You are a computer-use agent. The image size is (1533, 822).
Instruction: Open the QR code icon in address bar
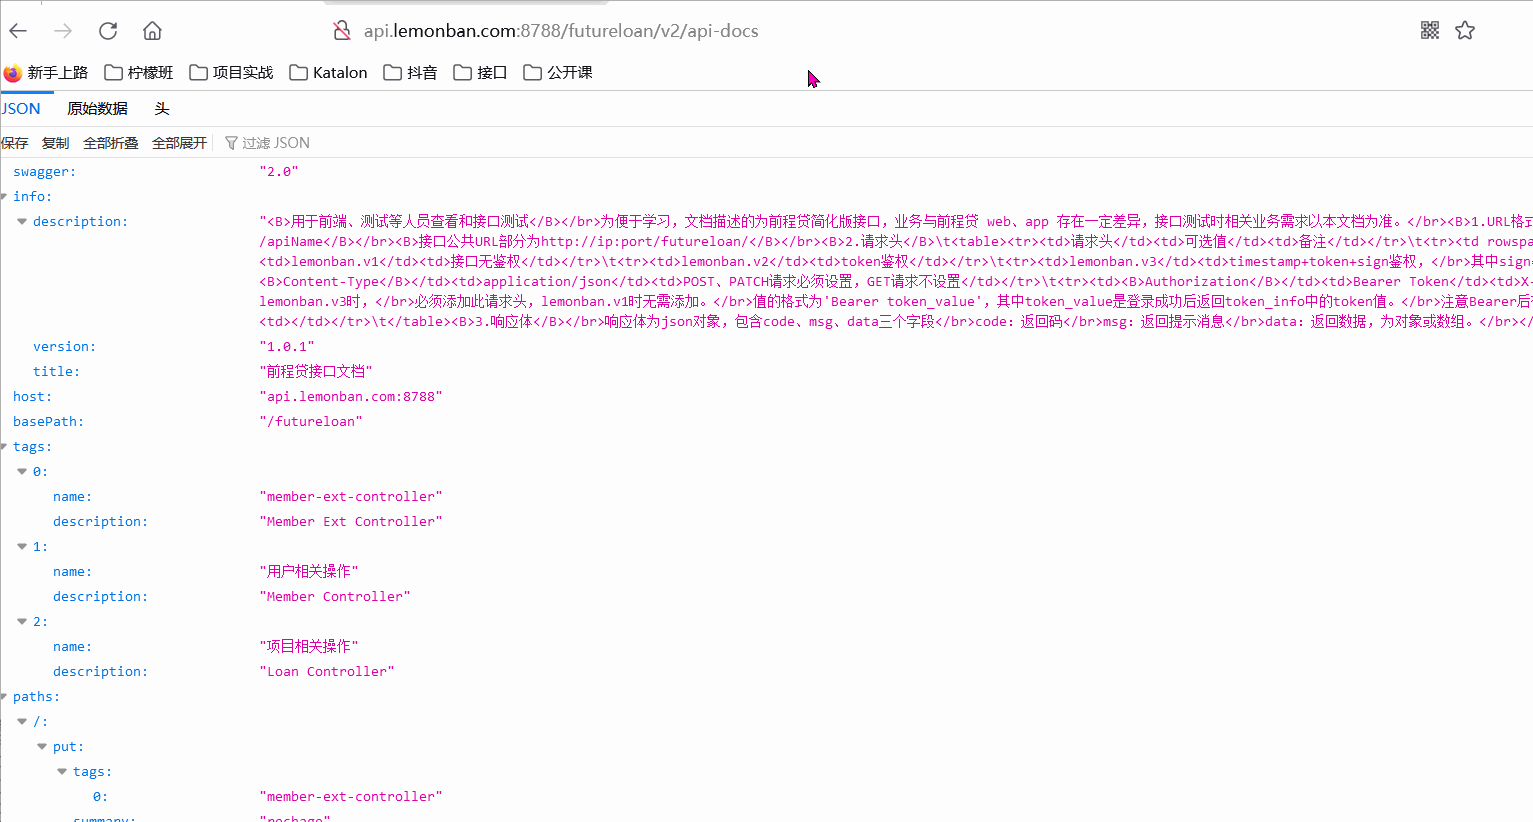[x=1430, y=30]
